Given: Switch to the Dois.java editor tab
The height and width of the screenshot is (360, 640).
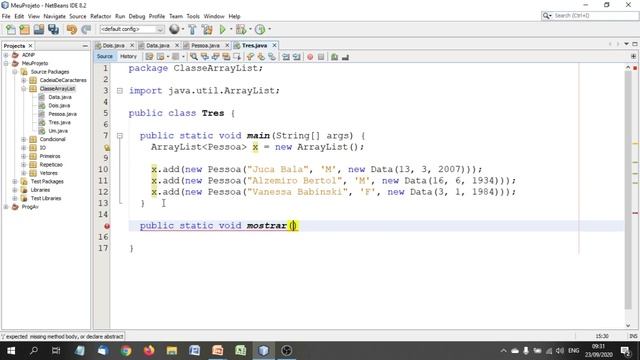Looking at the screenshot, I should [113, 45].
